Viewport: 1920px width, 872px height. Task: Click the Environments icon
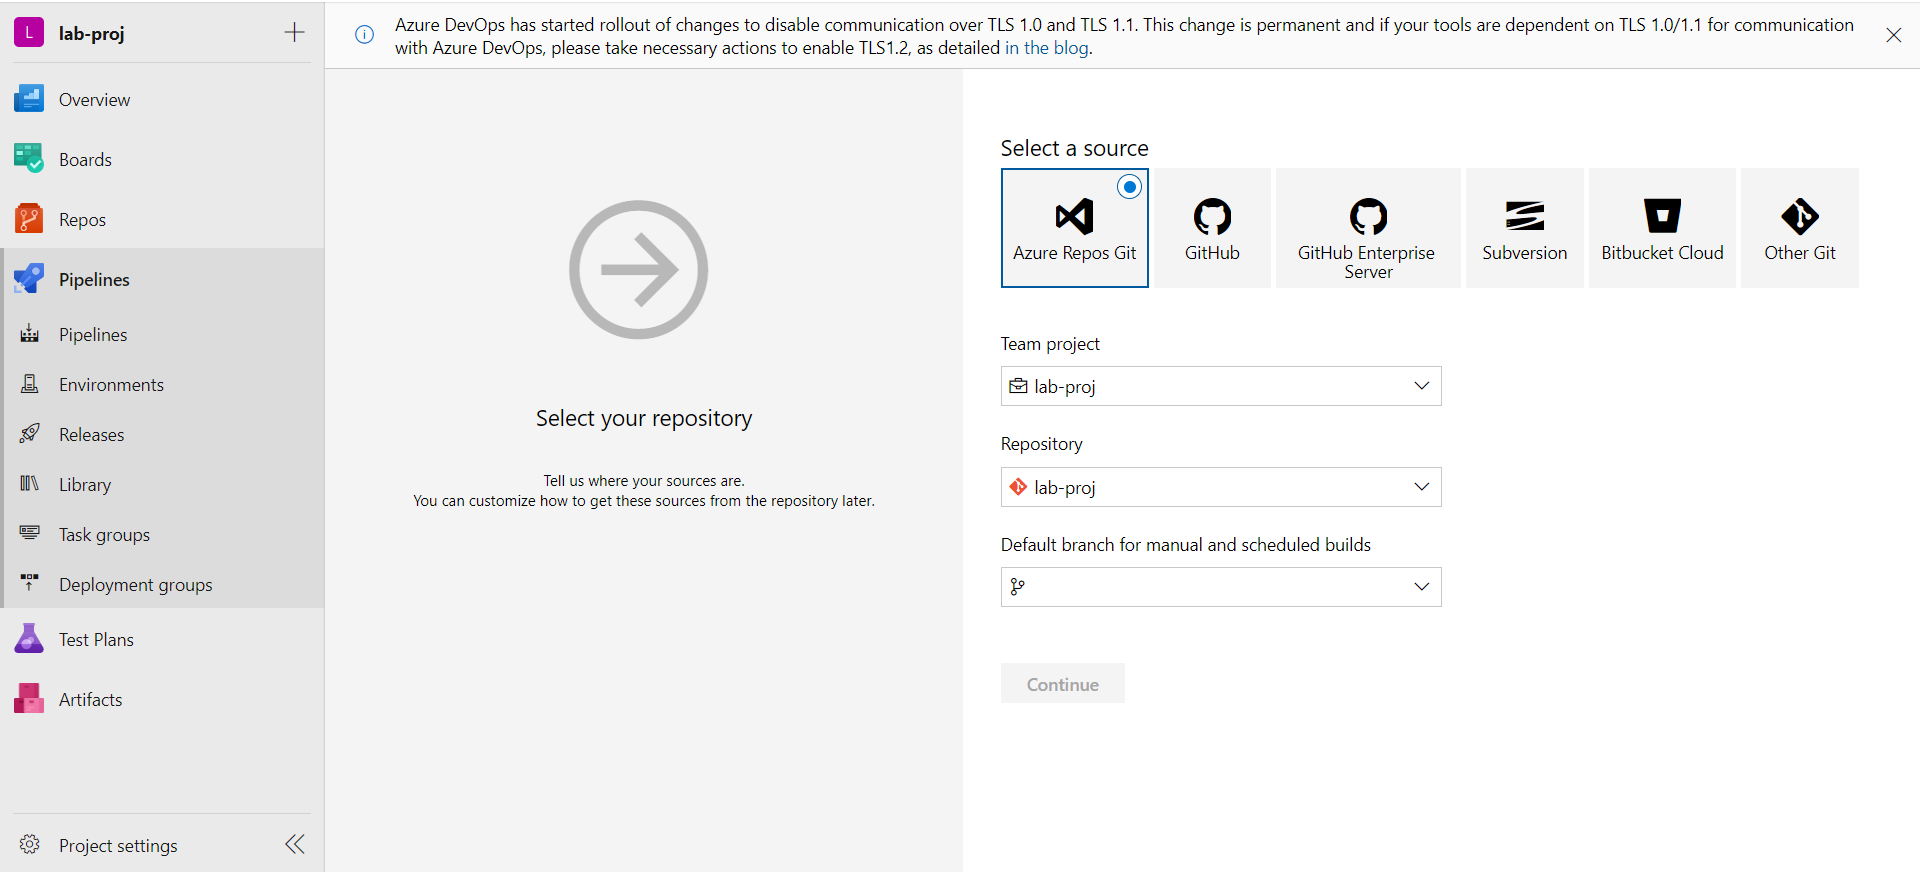click(x=30, y=384)
